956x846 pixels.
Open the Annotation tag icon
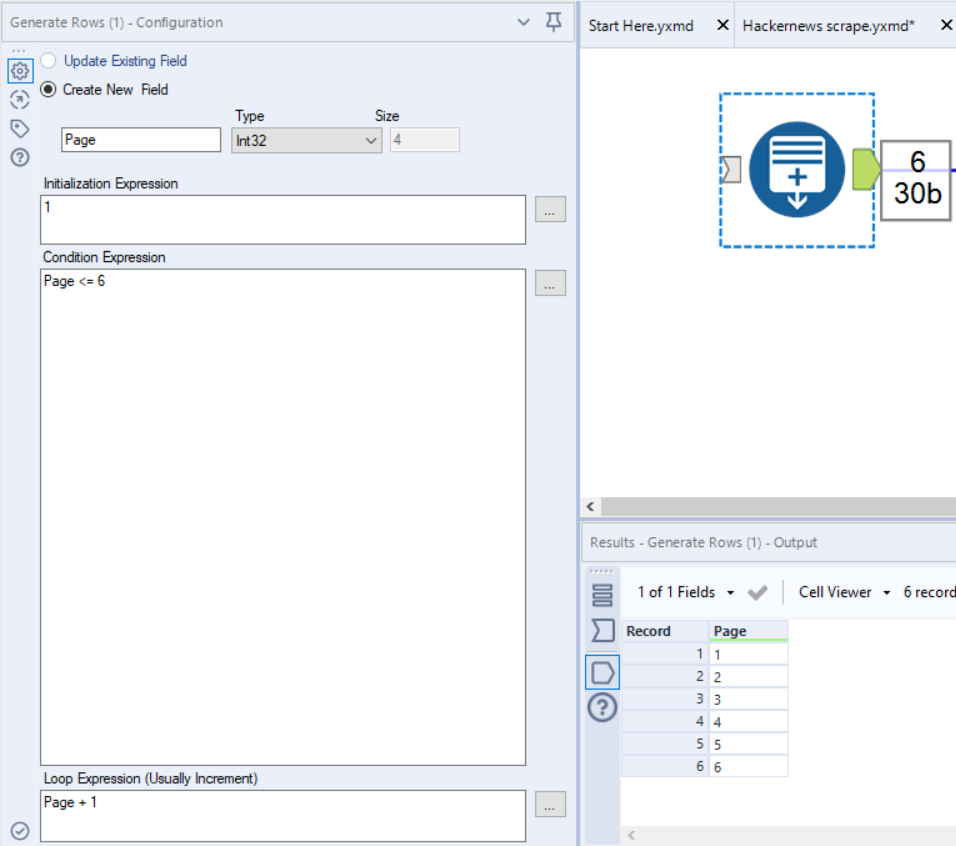[x=20, y=129]
